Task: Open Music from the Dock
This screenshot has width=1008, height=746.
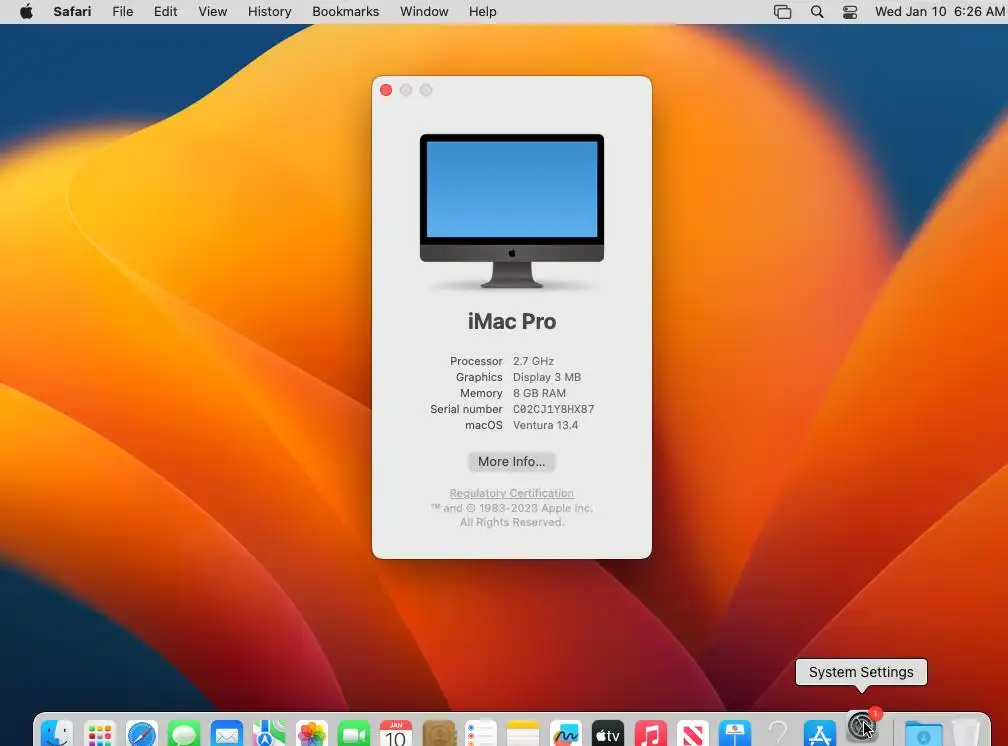Action: pyautogui.click(x=651, y=734)
